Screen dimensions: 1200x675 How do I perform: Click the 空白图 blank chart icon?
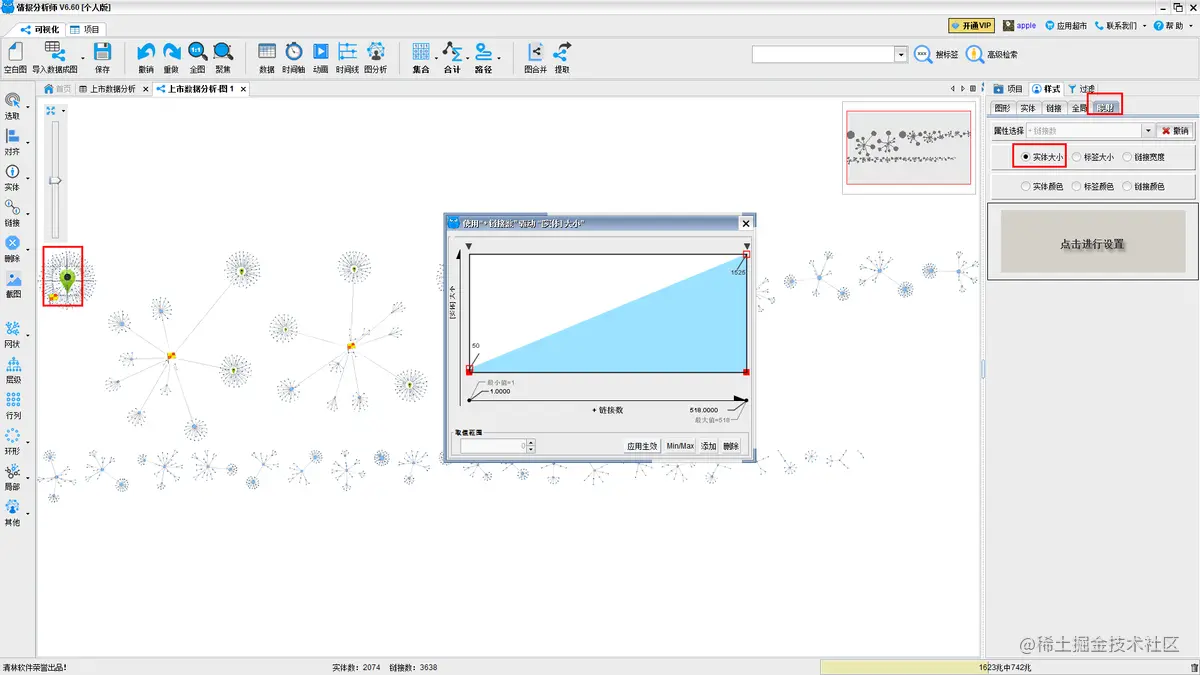[x=14, y=52]
